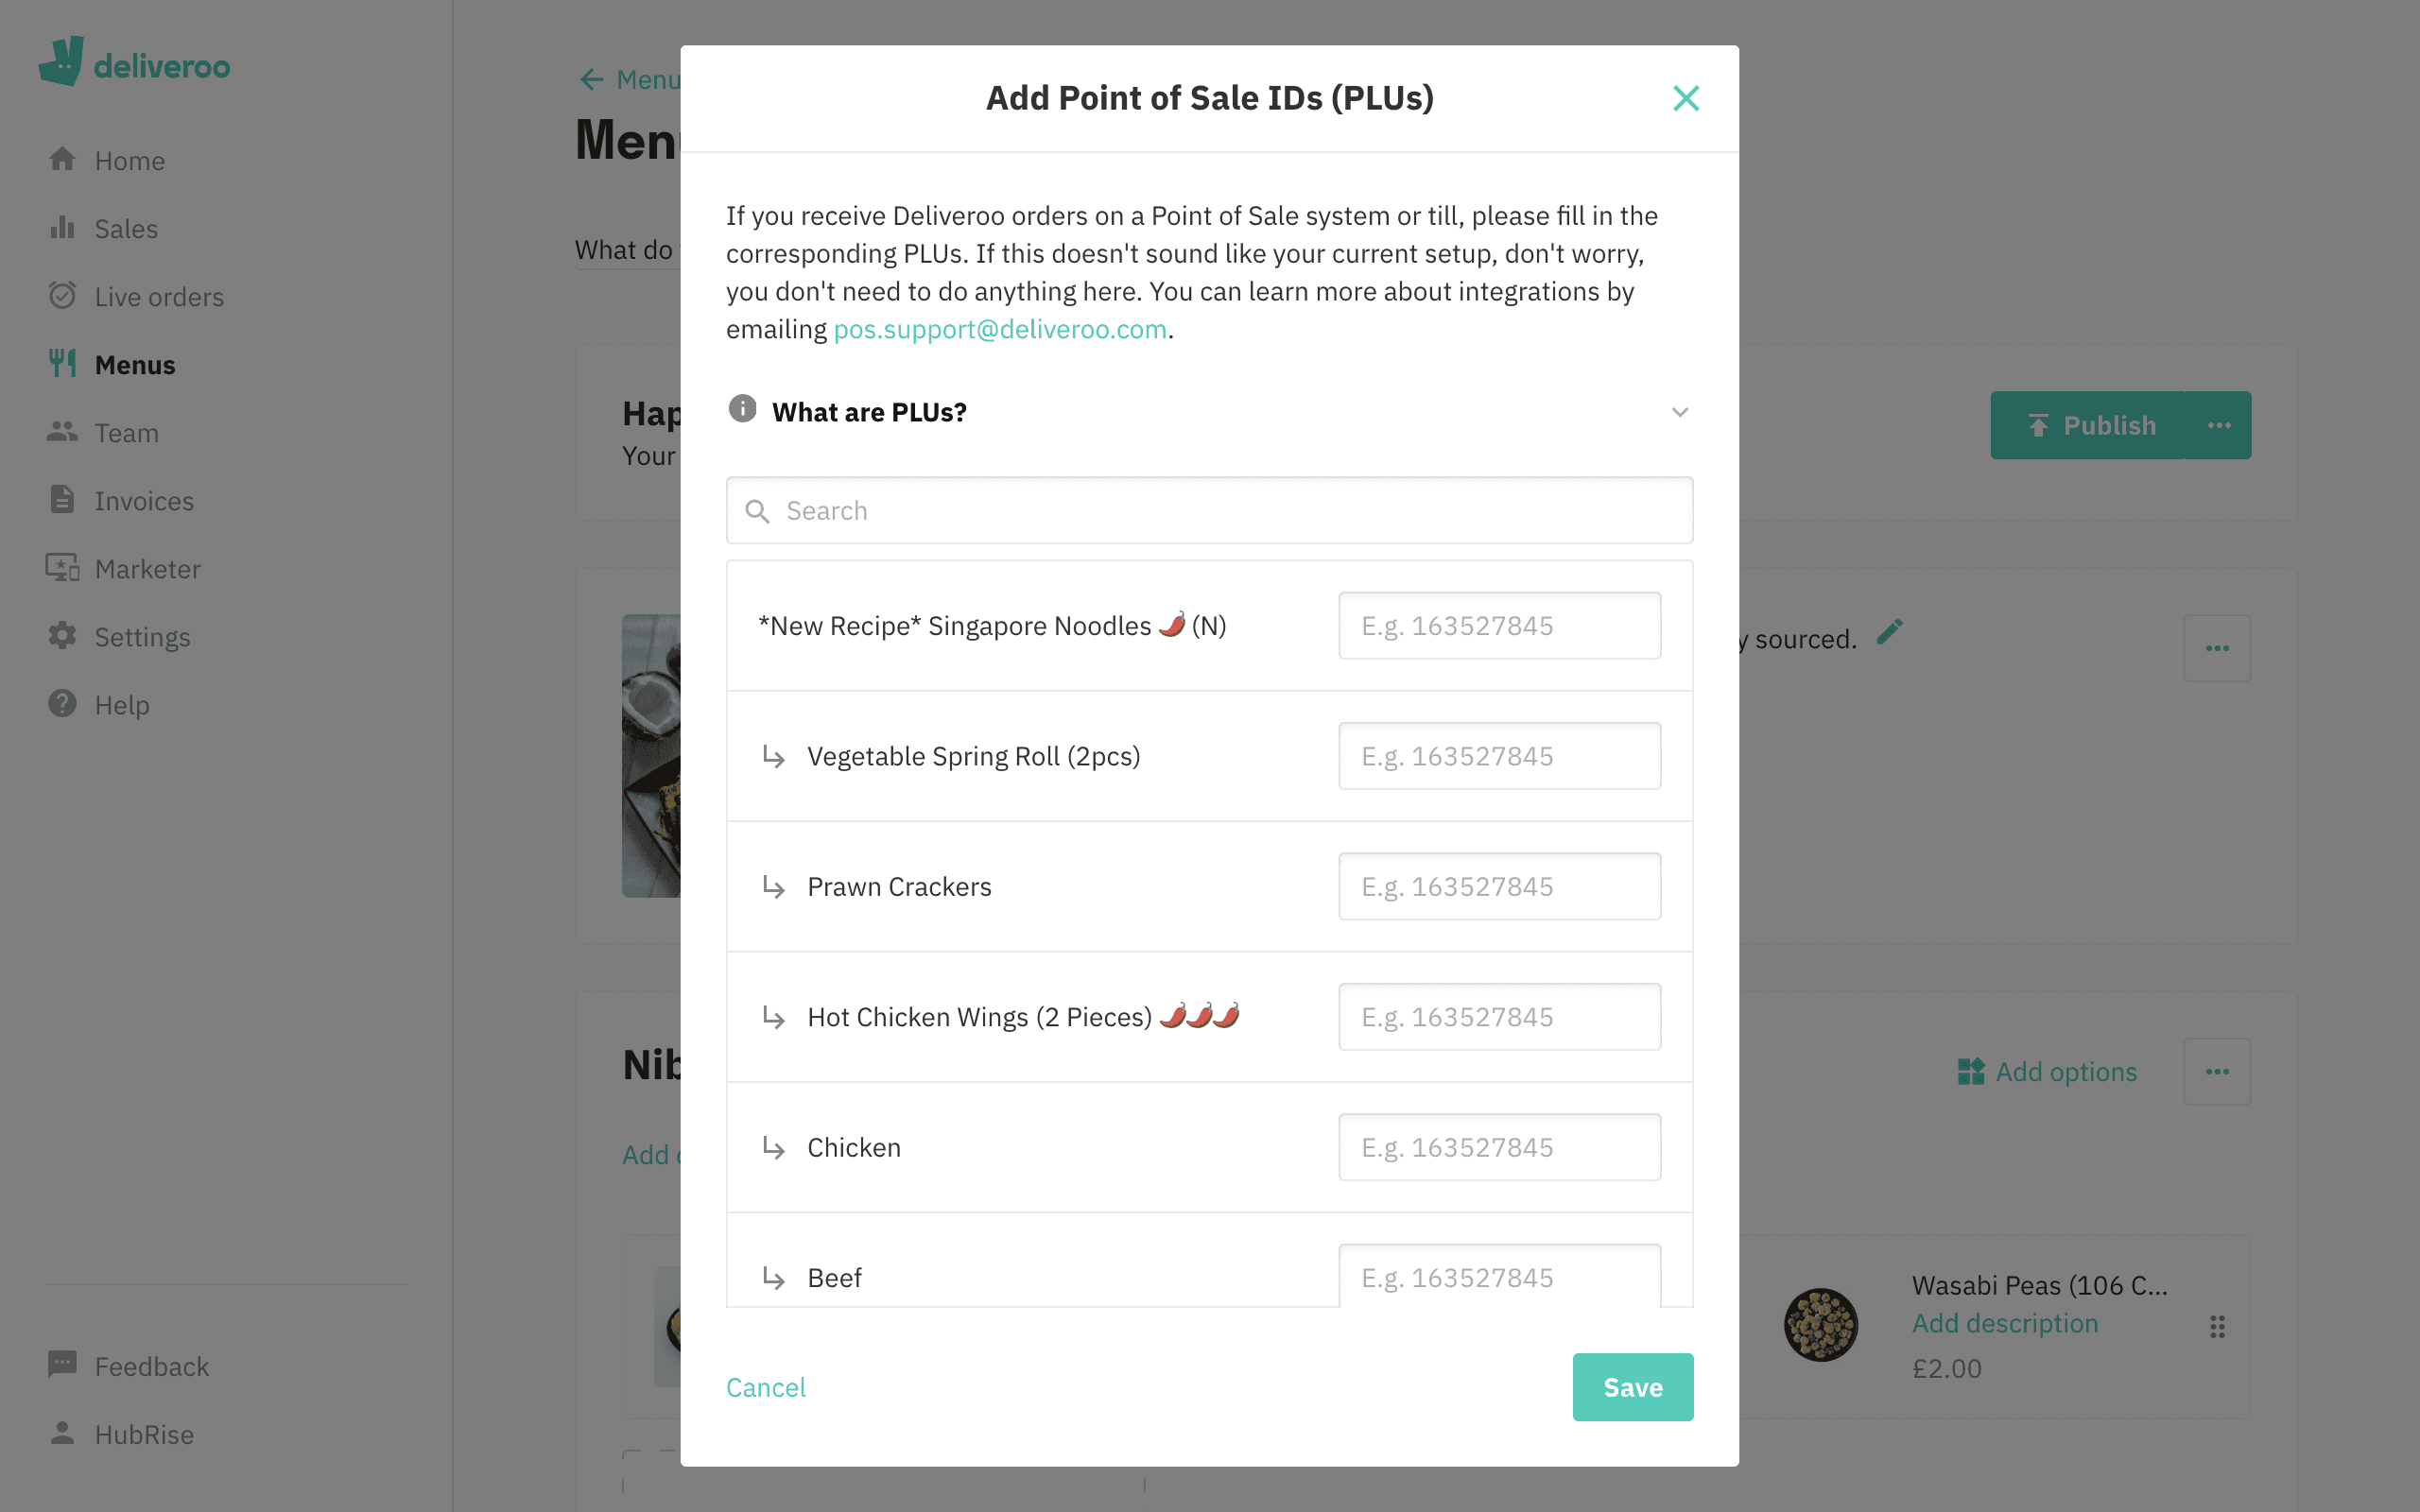Click the Sales chart icon in sidebar
Screen dimensions: 2420x1512
[61, 228]
